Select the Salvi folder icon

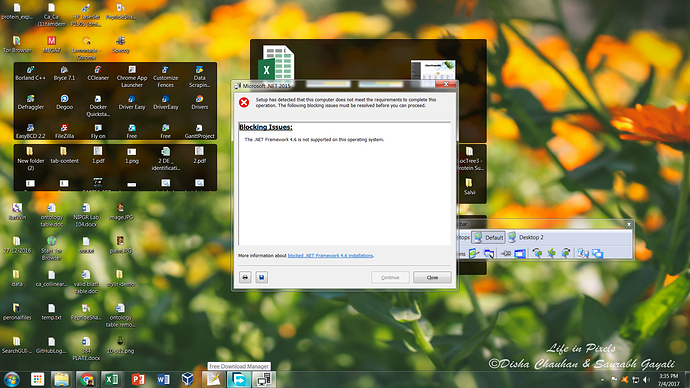tap(469, 187)
